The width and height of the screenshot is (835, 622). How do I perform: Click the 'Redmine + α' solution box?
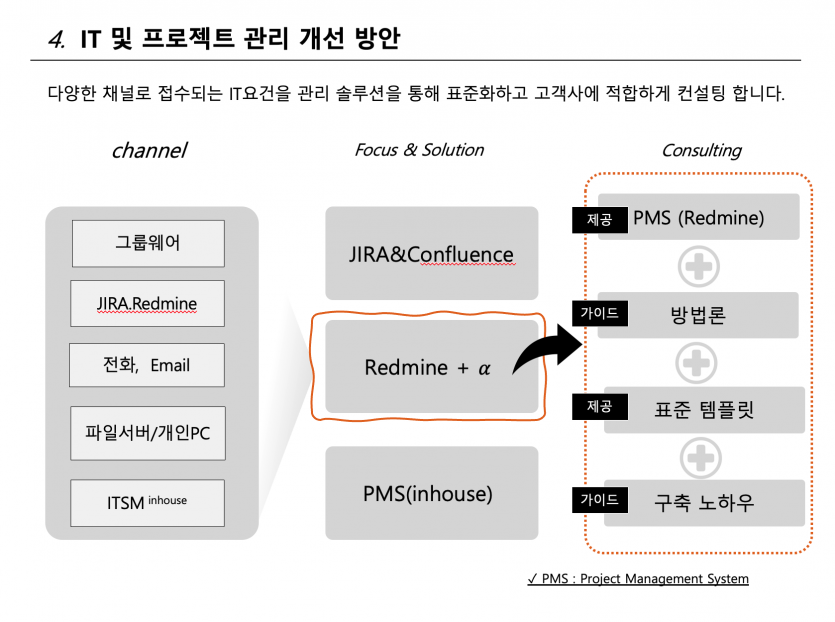(432, 366)
